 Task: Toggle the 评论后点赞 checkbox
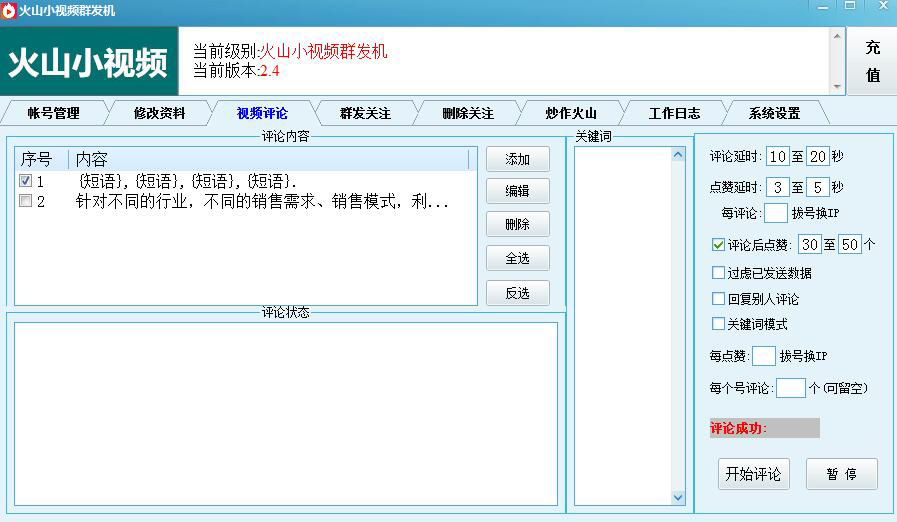718,245
